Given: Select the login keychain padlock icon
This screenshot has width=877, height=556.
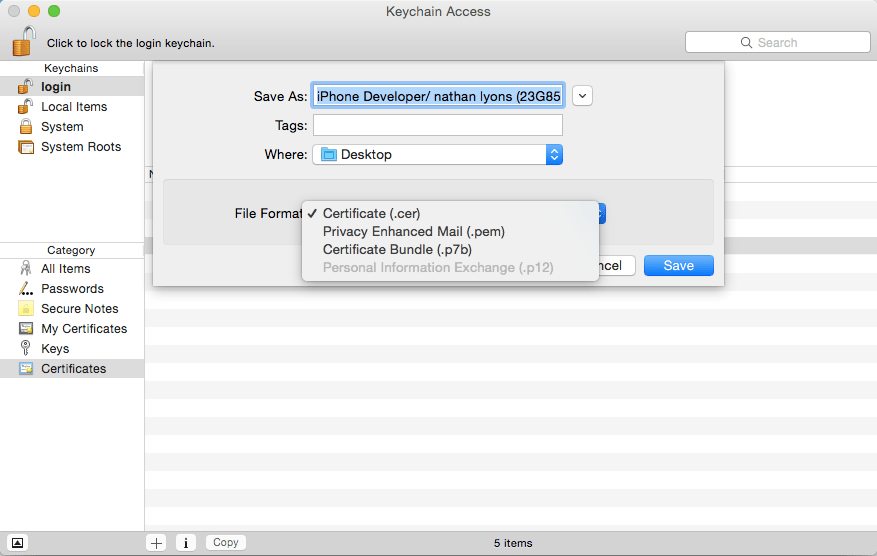Looking at the screenshot, I should coord(25,86).
